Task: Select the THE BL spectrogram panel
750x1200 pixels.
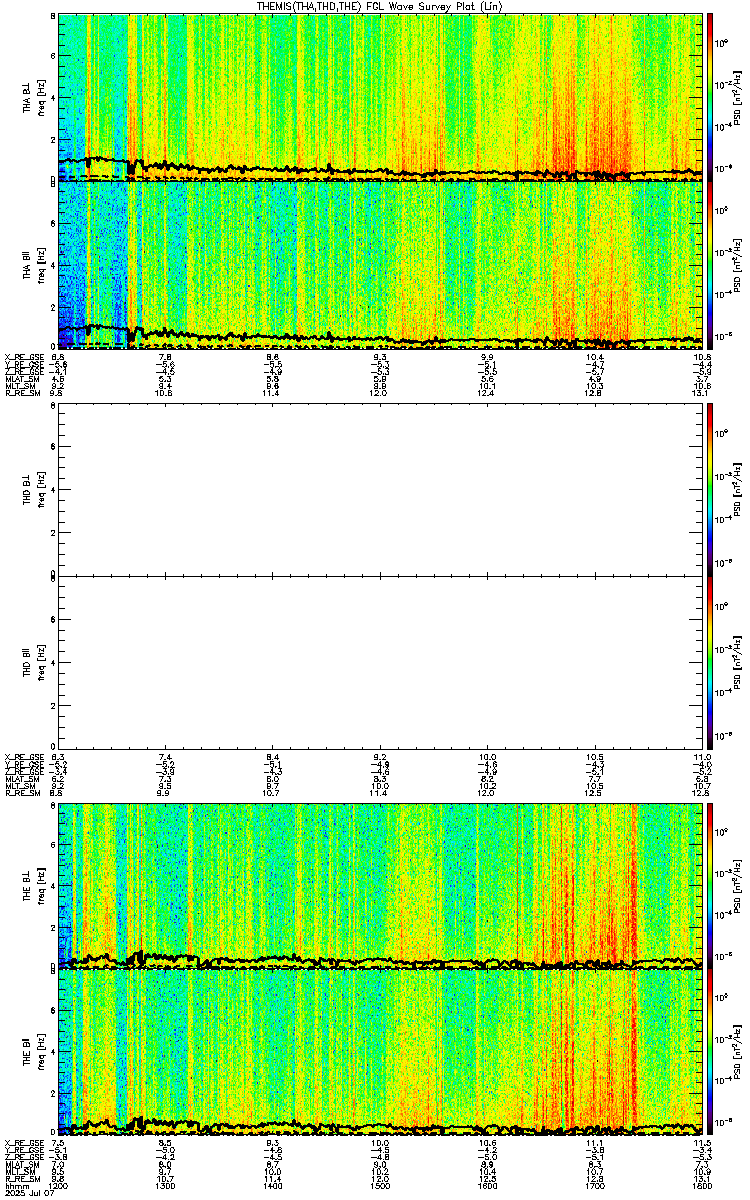Action: tap(381, 886)
